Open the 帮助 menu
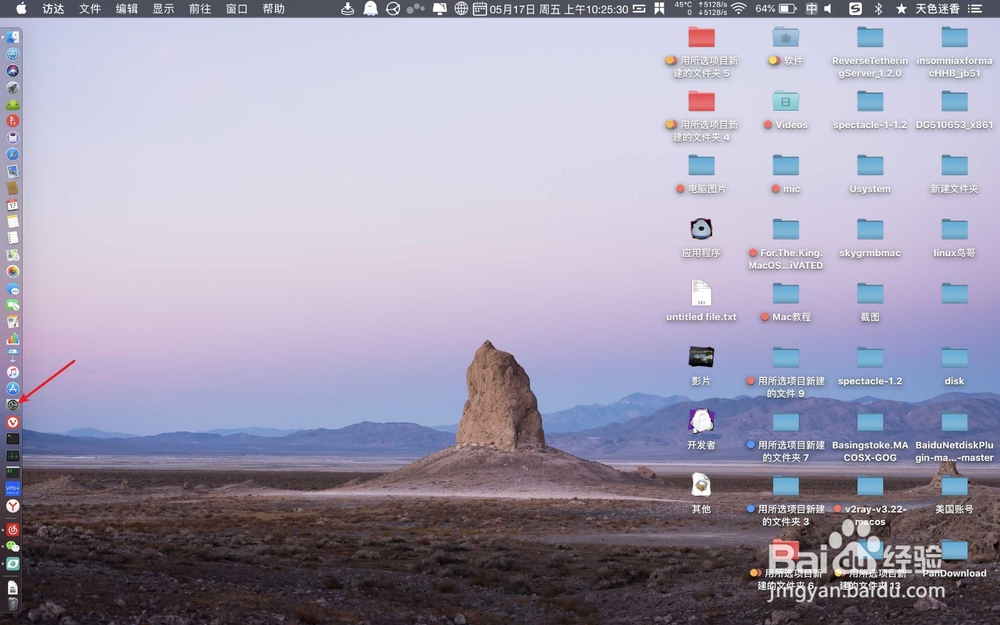The height and width of the screenshot is (625, 1000). point(274,8)
